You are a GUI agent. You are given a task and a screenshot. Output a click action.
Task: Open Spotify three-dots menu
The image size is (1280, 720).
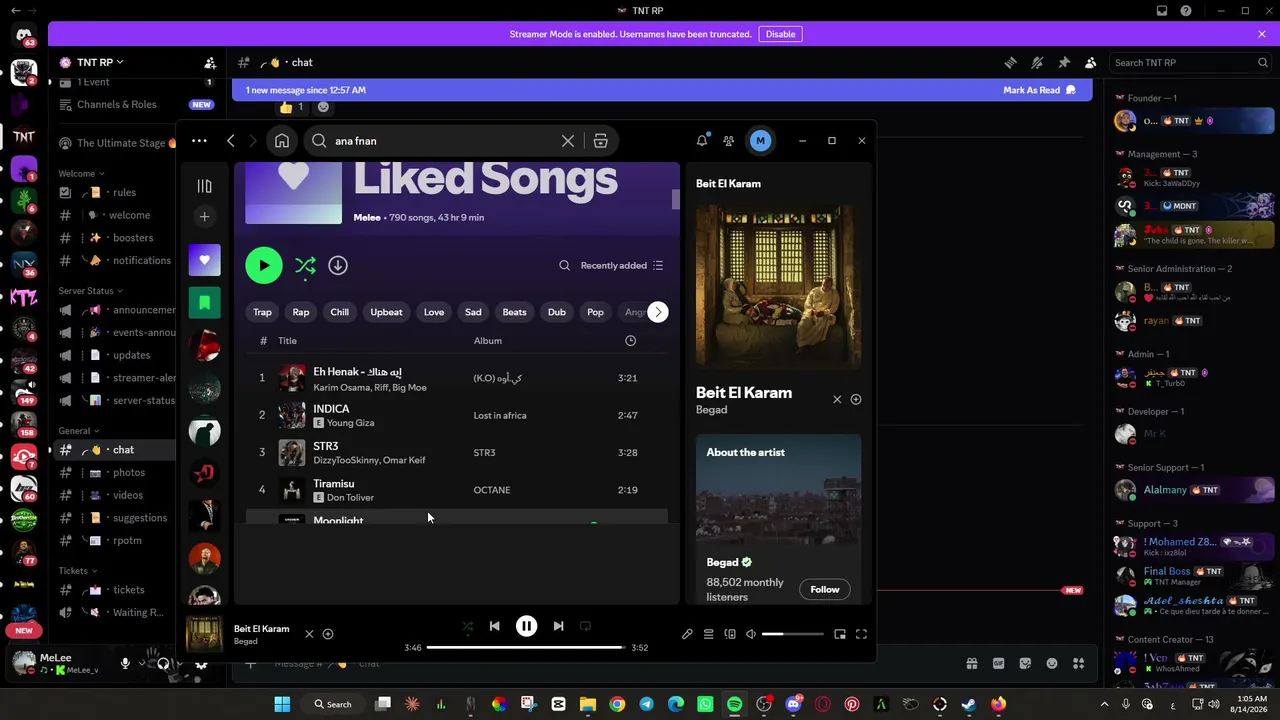click(199, 141)
